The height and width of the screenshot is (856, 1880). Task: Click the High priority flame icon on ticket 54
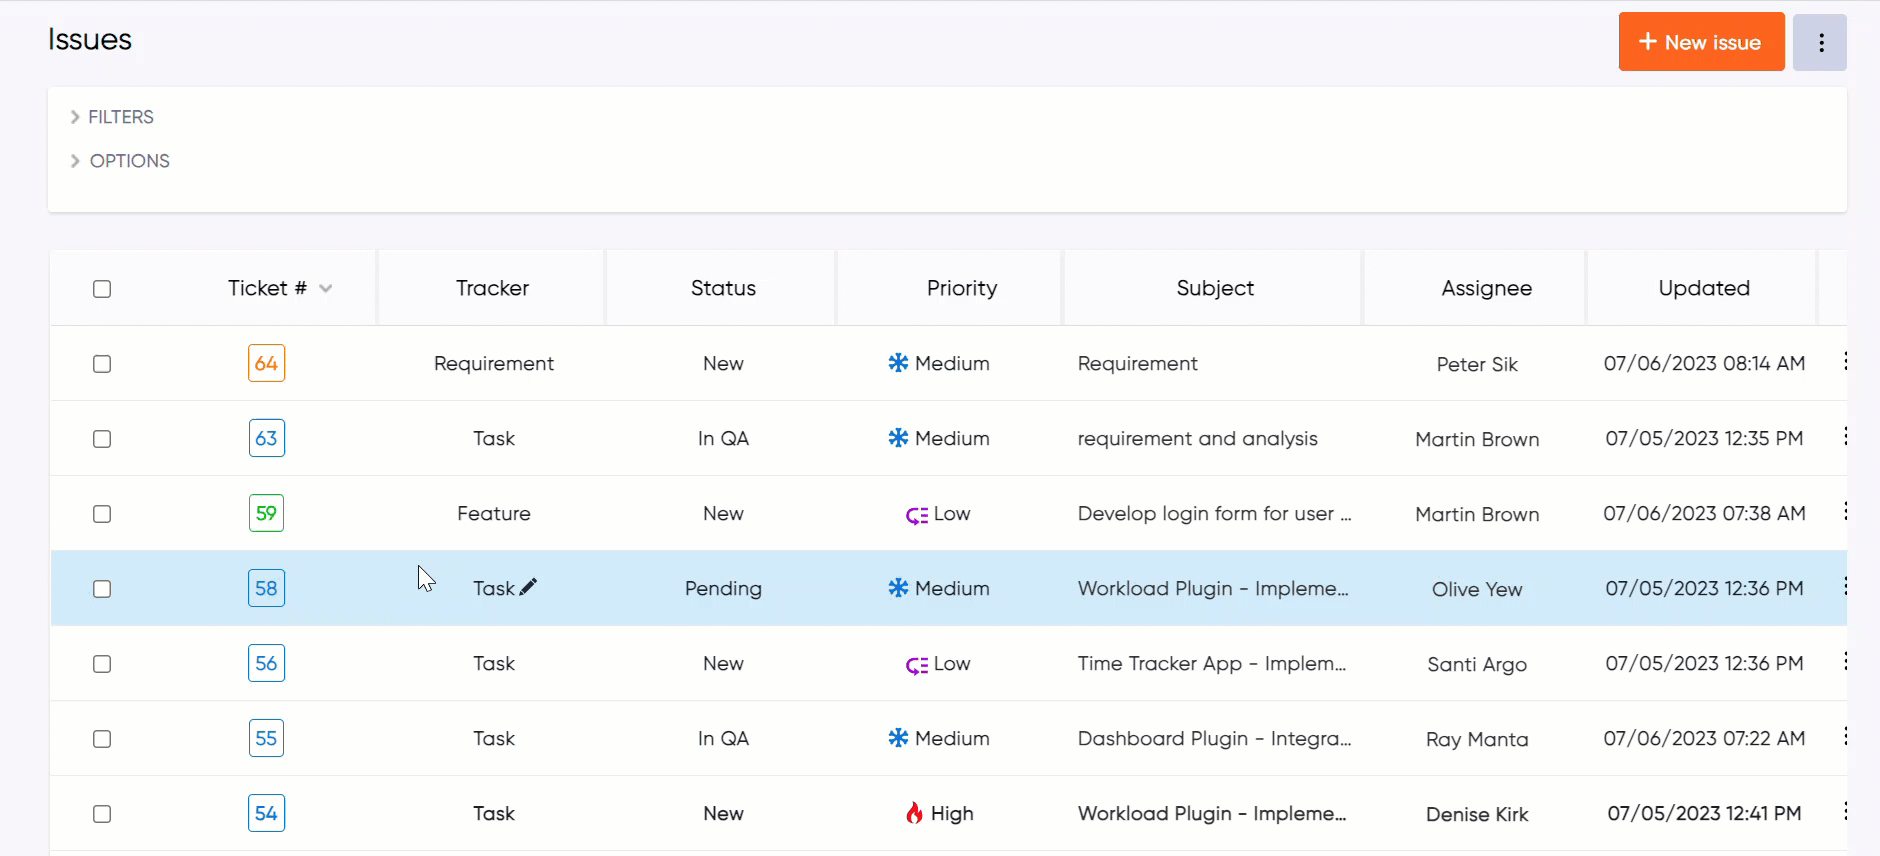point(914,813)
